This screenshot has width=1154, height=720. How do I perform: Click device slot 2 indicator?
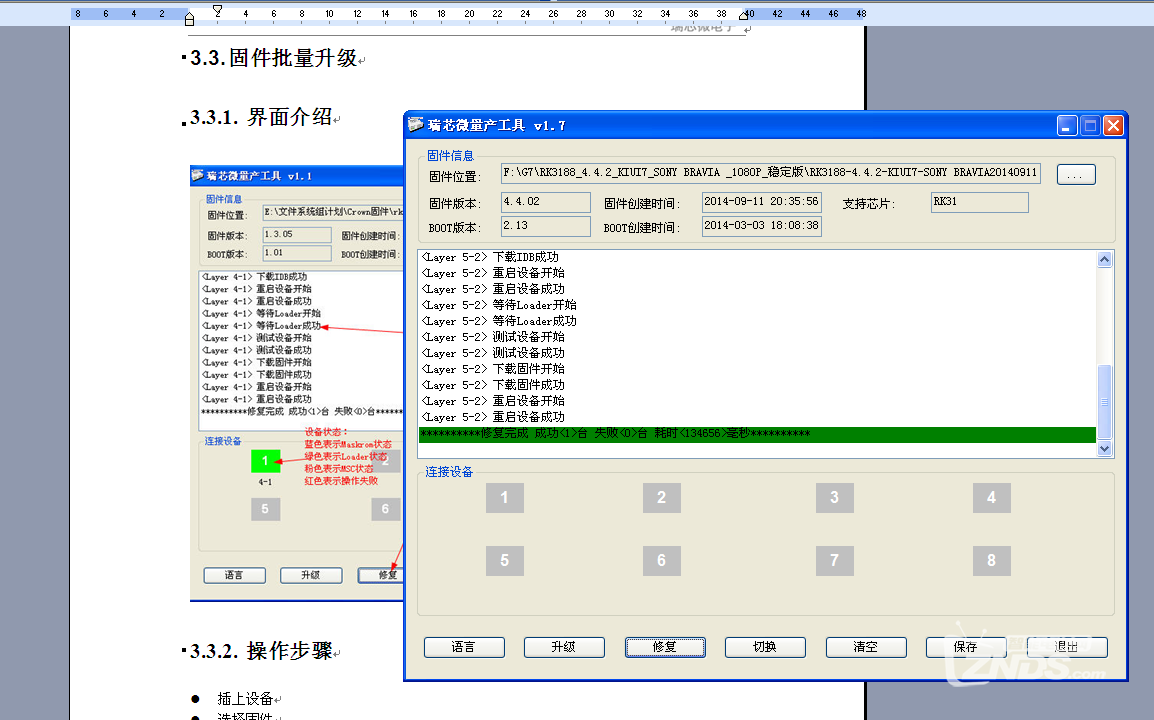(x=661, y=498)
